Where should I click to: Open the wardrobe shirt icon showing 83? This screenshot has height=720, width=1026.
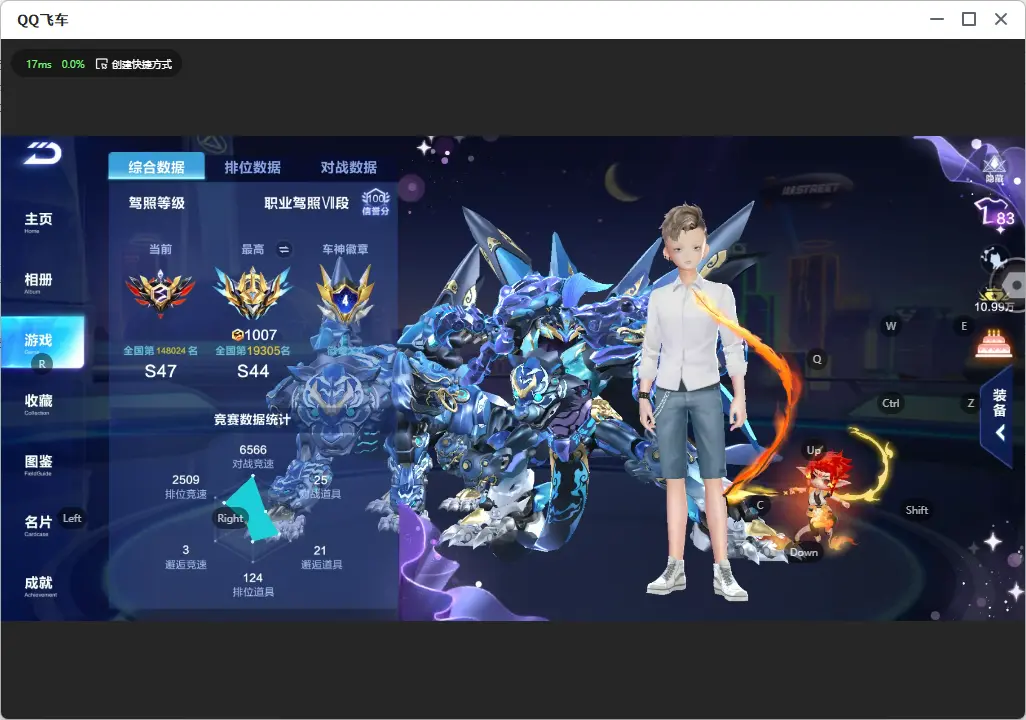click(995, 212)
